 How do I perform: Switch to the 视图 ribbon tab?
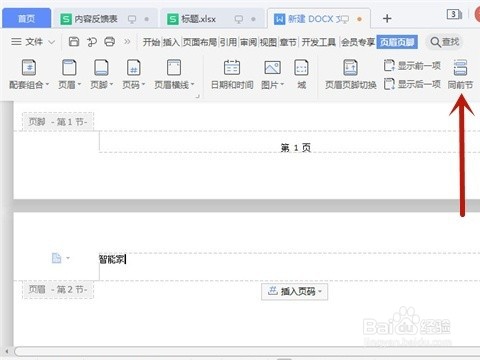click(268, 42)
